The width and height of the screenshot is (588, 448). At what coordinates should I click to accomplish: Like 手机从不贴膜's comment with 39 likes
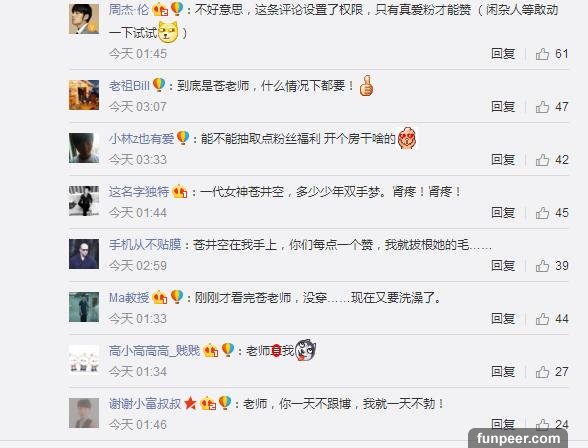pyautogui.click(x=542, y=266)
